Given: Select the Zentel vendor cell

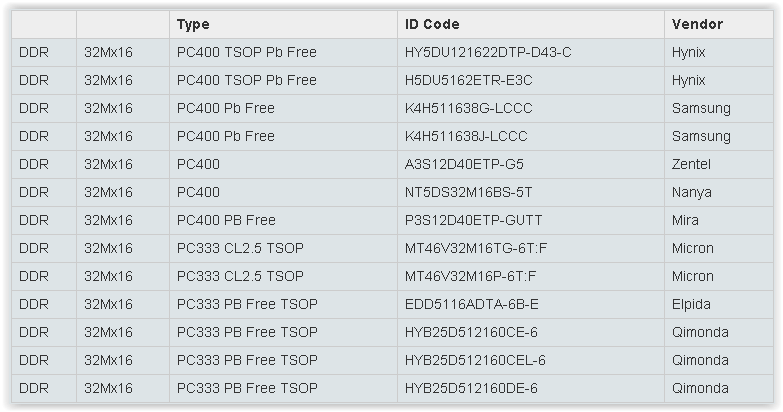Looking at the screenshot, I should click(x=719, y=164).
